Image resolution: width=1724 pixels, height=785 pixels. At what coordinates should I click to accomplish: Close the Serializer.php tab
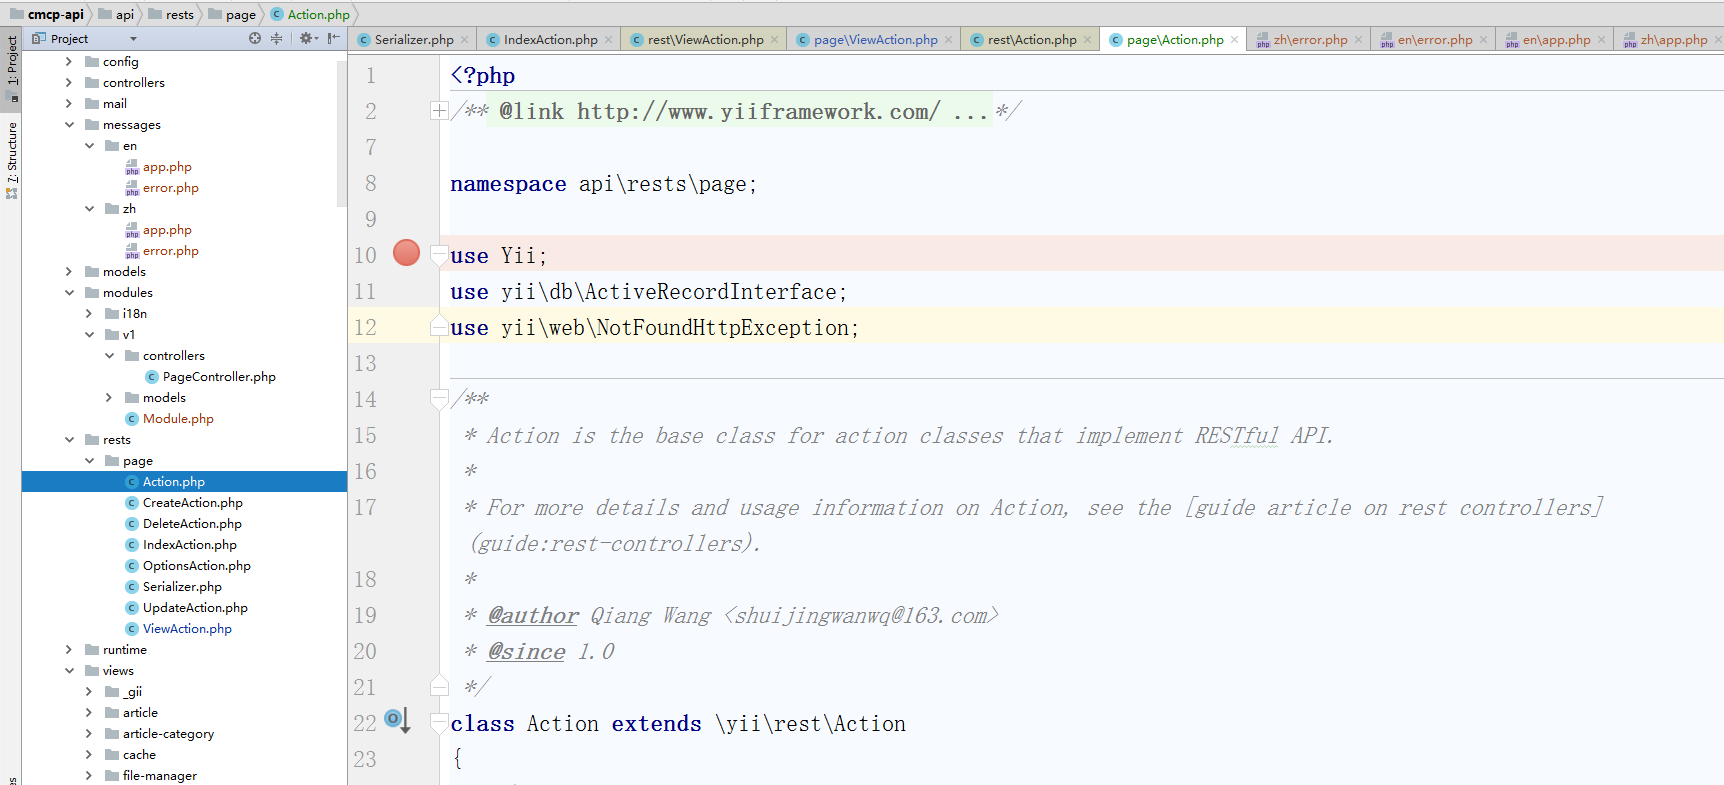click(x=464, y=40)
